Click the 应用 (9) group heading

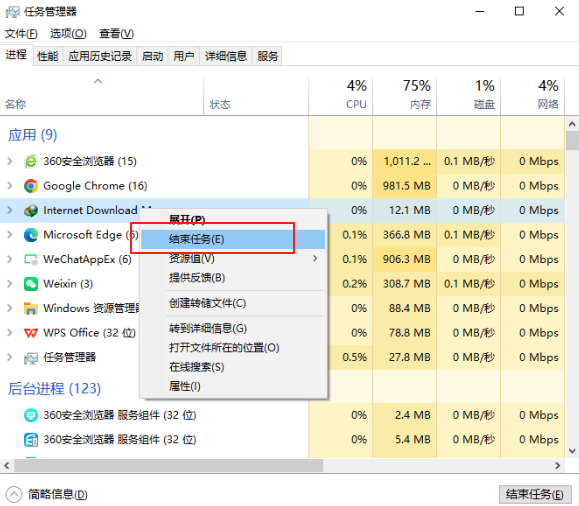click(x=32, y=135)
